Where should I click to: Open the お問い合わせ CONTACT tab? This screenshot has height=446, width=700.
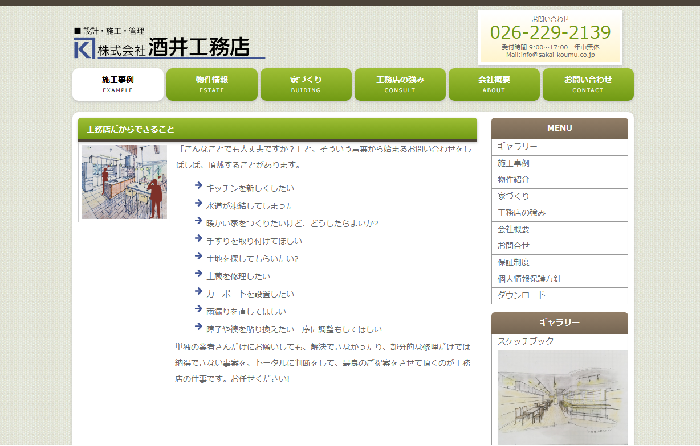[588, 84]
